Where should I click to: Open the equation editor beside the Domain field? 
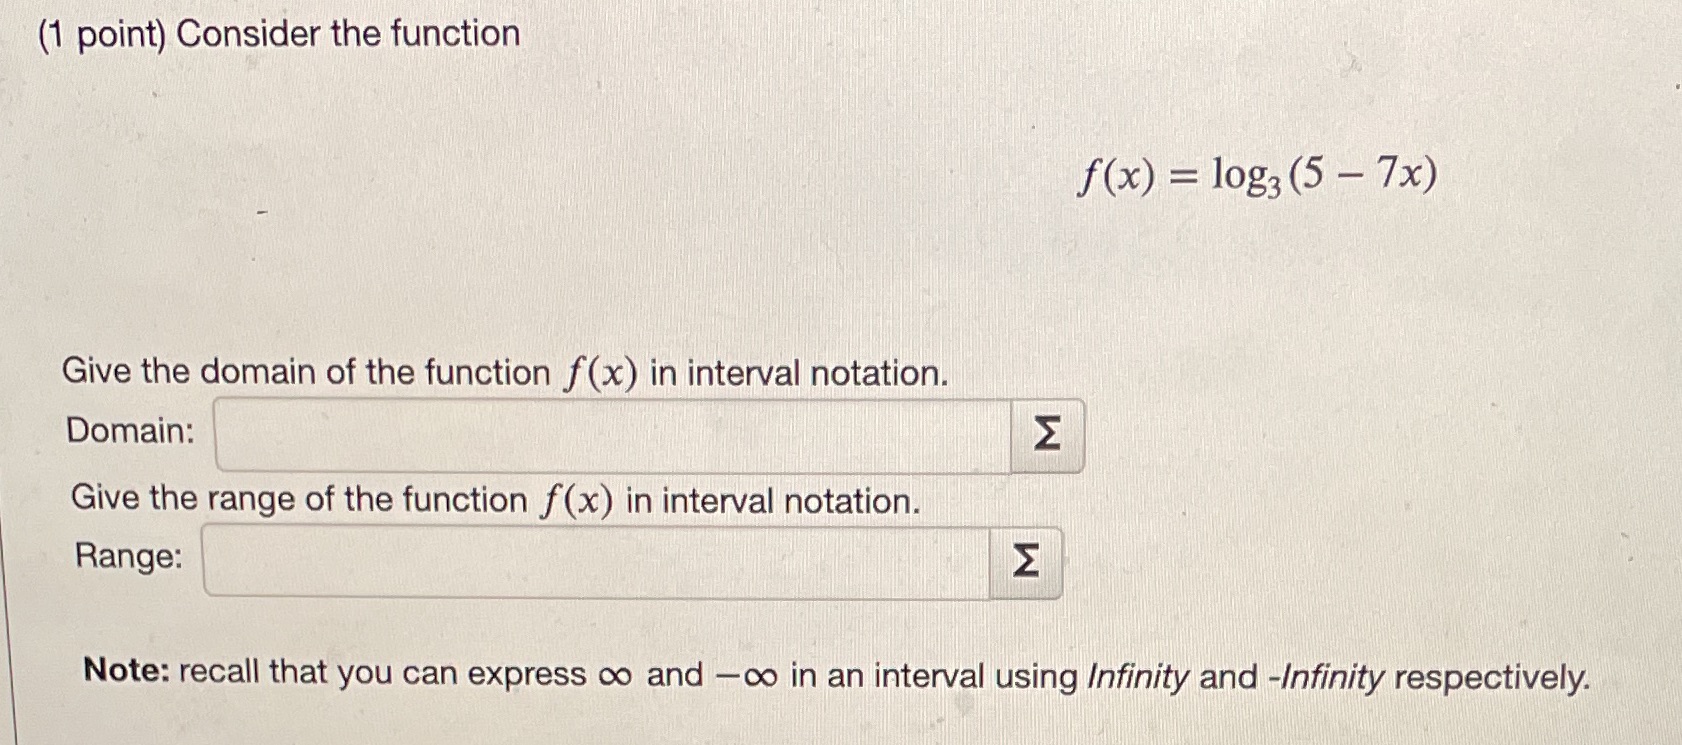pyautogui.click(x=1046, y=432)
